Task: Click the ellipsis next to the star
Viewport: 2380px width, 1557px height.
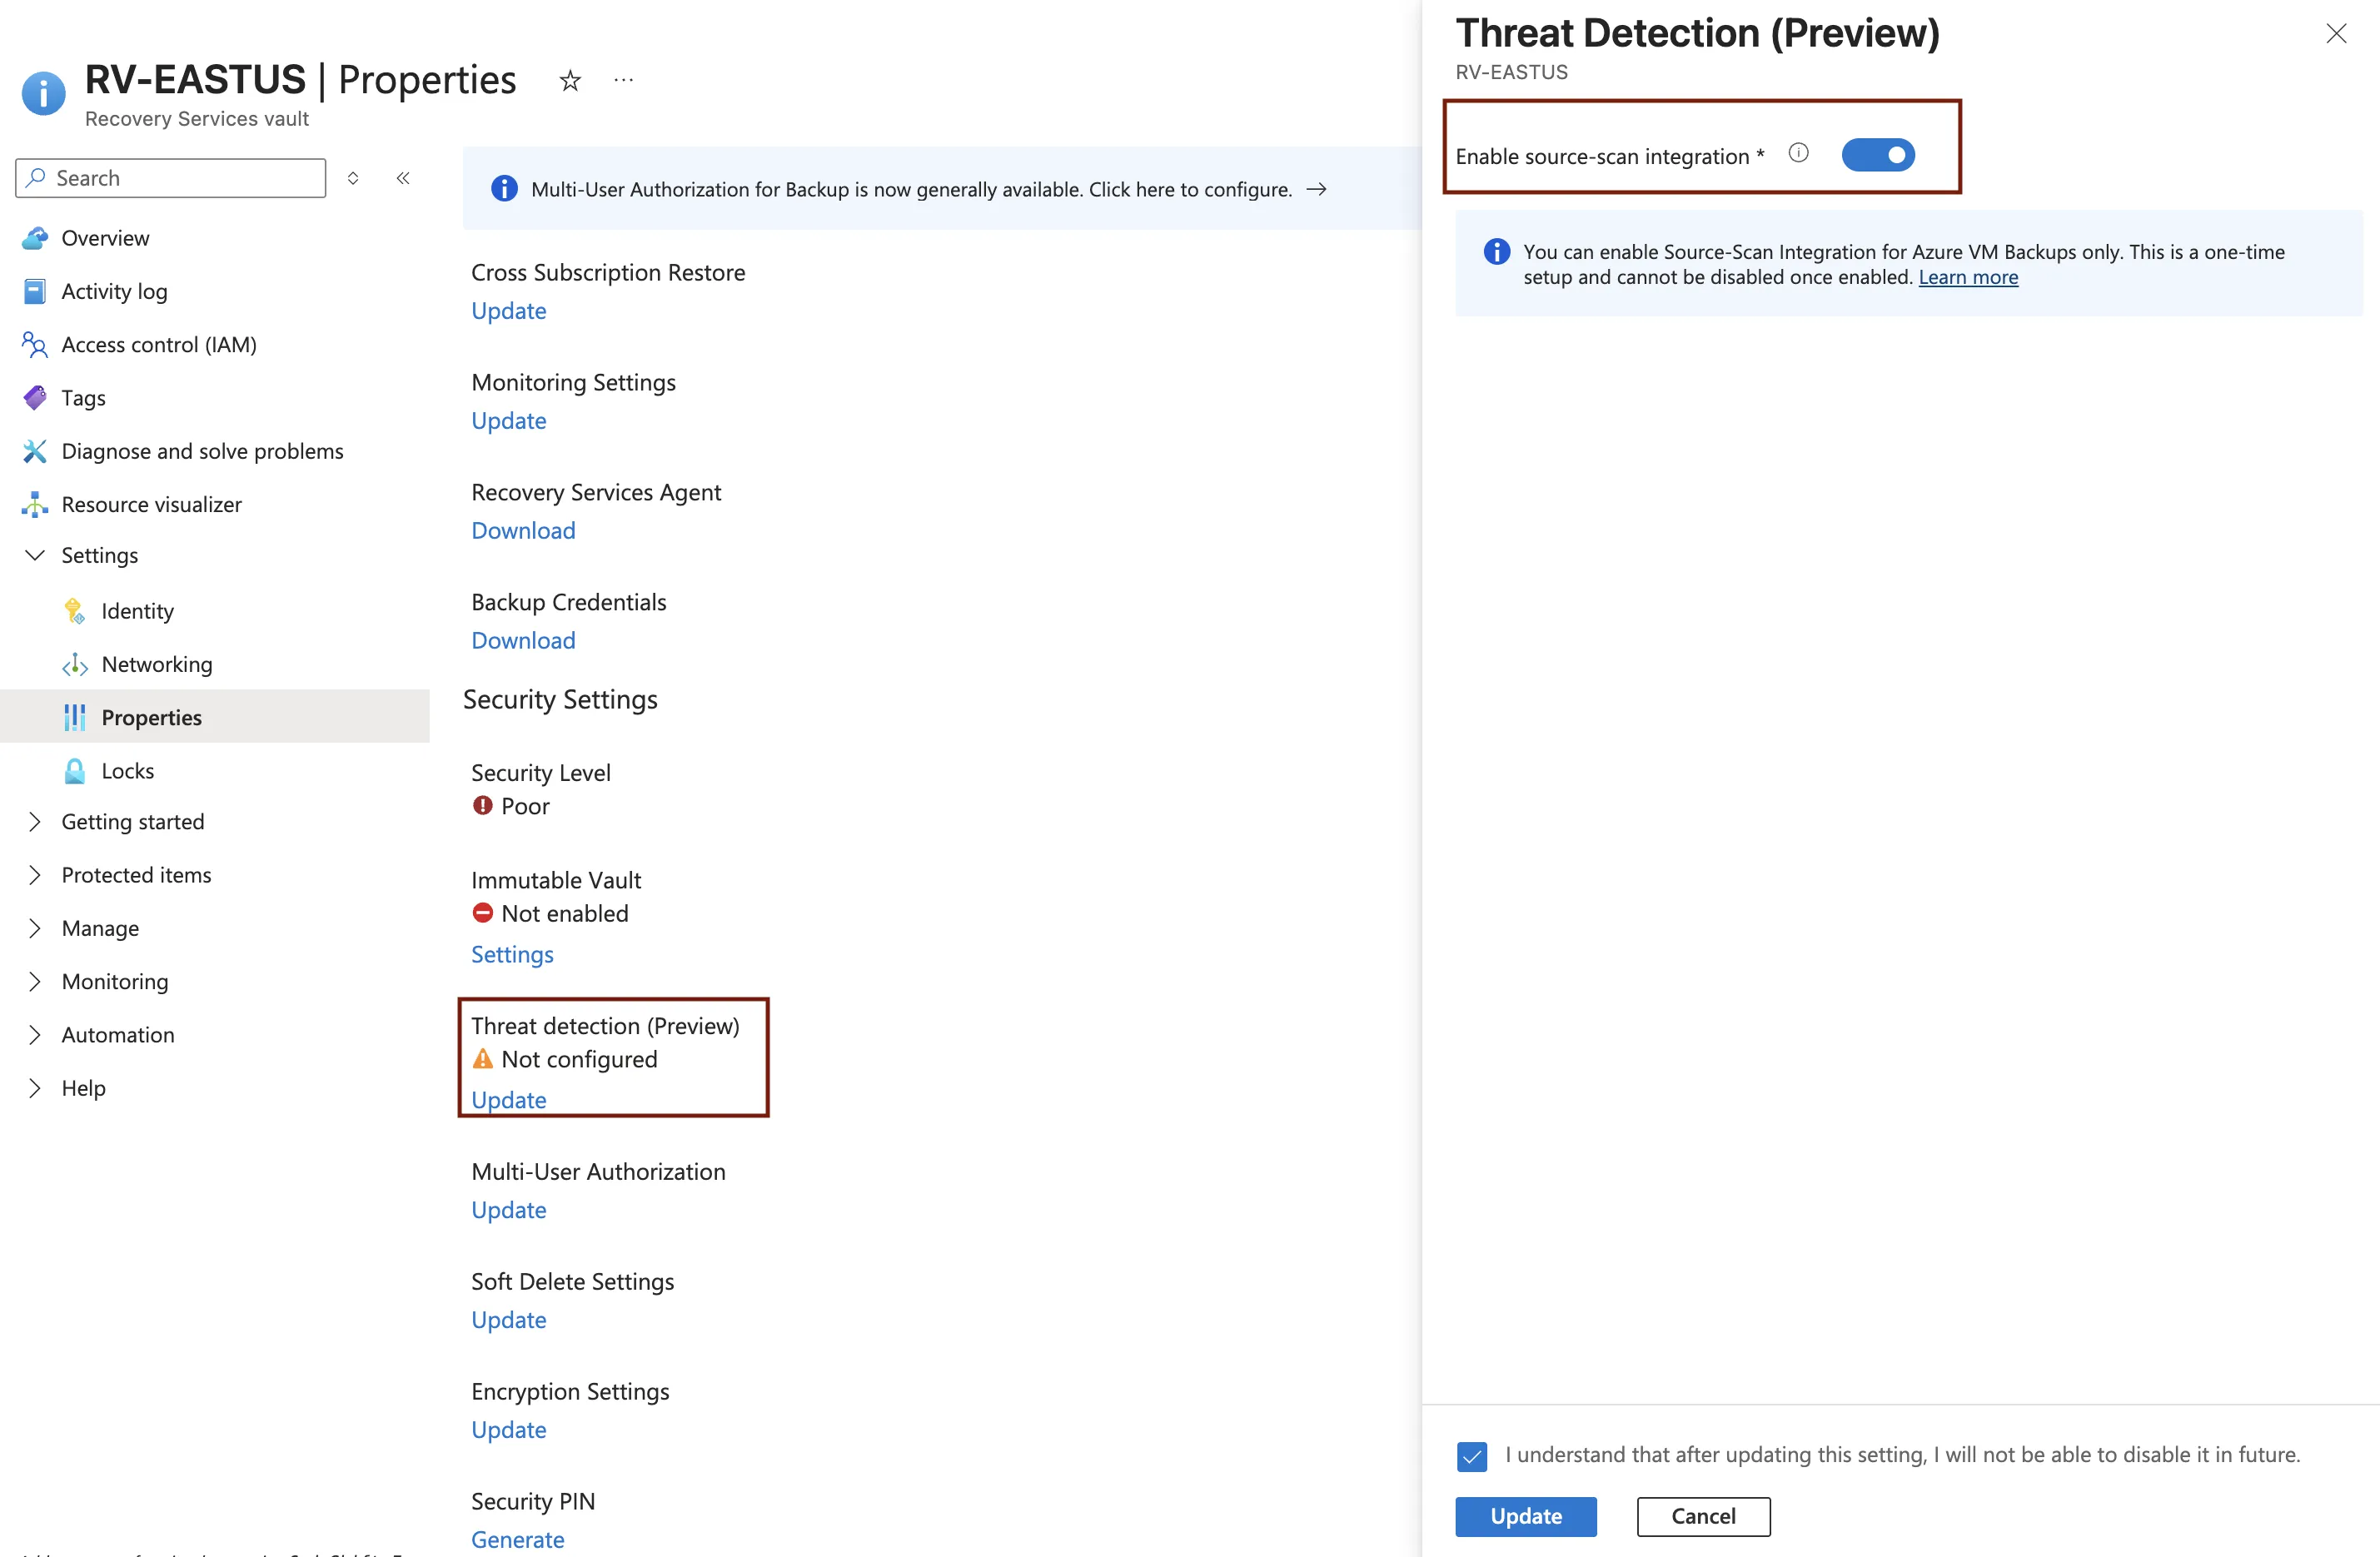Action: point(623,80)
